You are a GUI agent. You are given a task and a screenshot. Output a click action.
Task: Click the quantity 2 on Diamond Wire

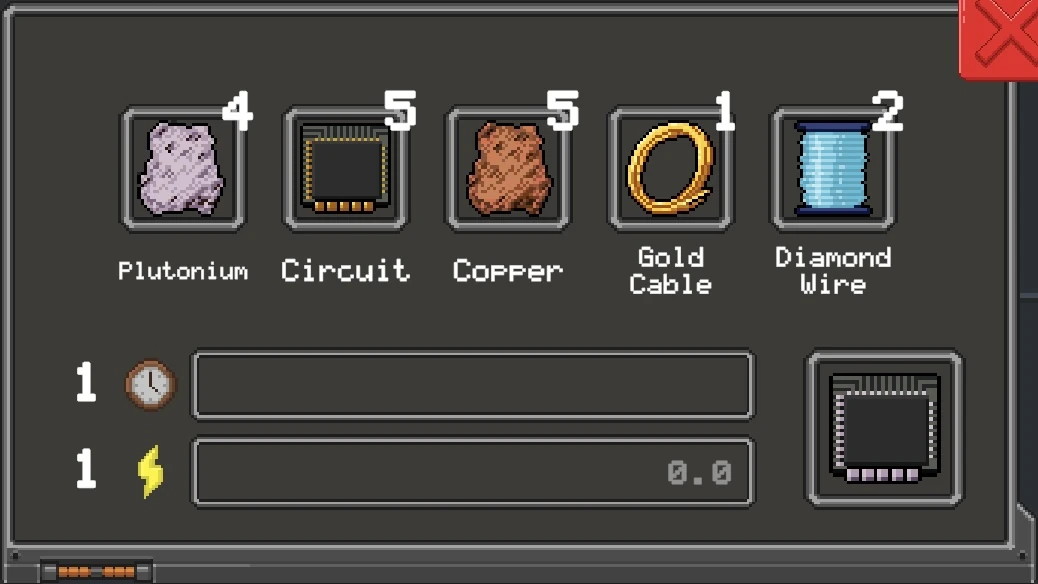pos(888,110)
